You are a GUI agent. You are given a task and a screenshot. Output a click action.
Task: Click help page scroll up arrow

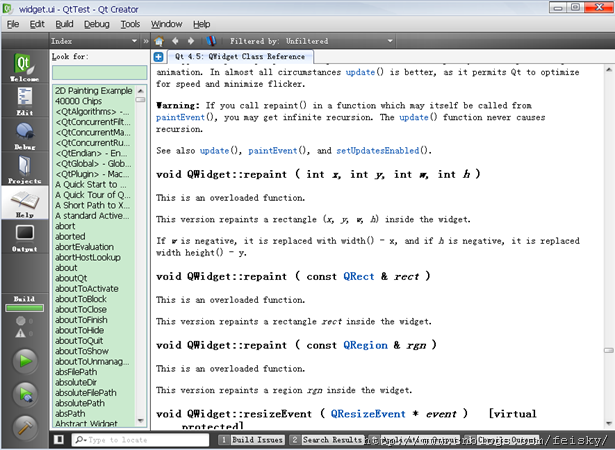(x=608, y=69)
